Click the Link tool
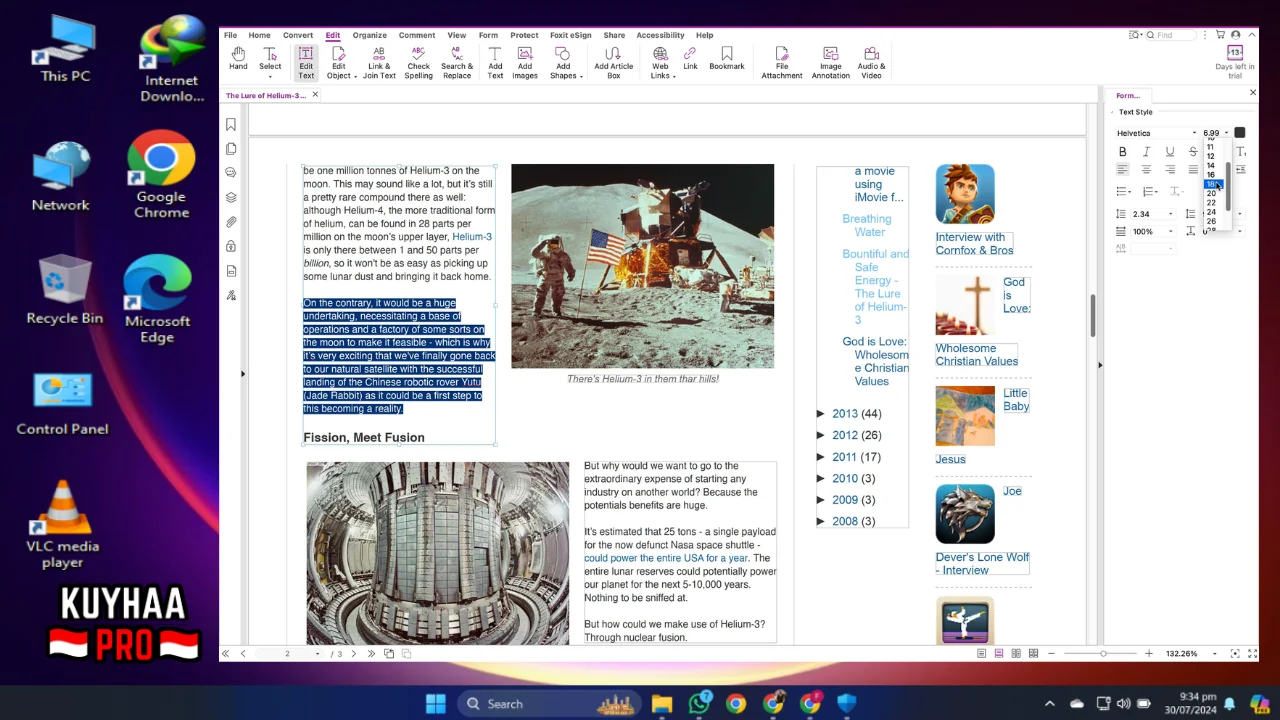The height and width of the screenshot is (720, 1280). [690, 59]
